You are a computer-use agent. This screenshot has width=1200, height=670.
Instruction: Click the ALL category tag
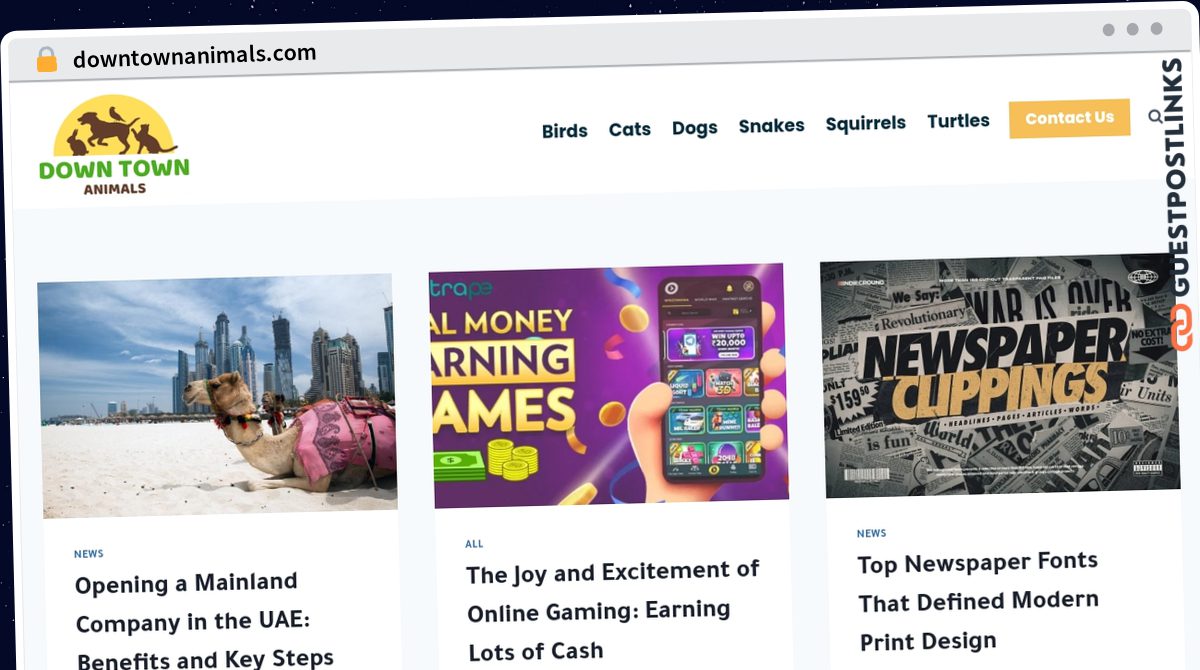click(474, 544)
